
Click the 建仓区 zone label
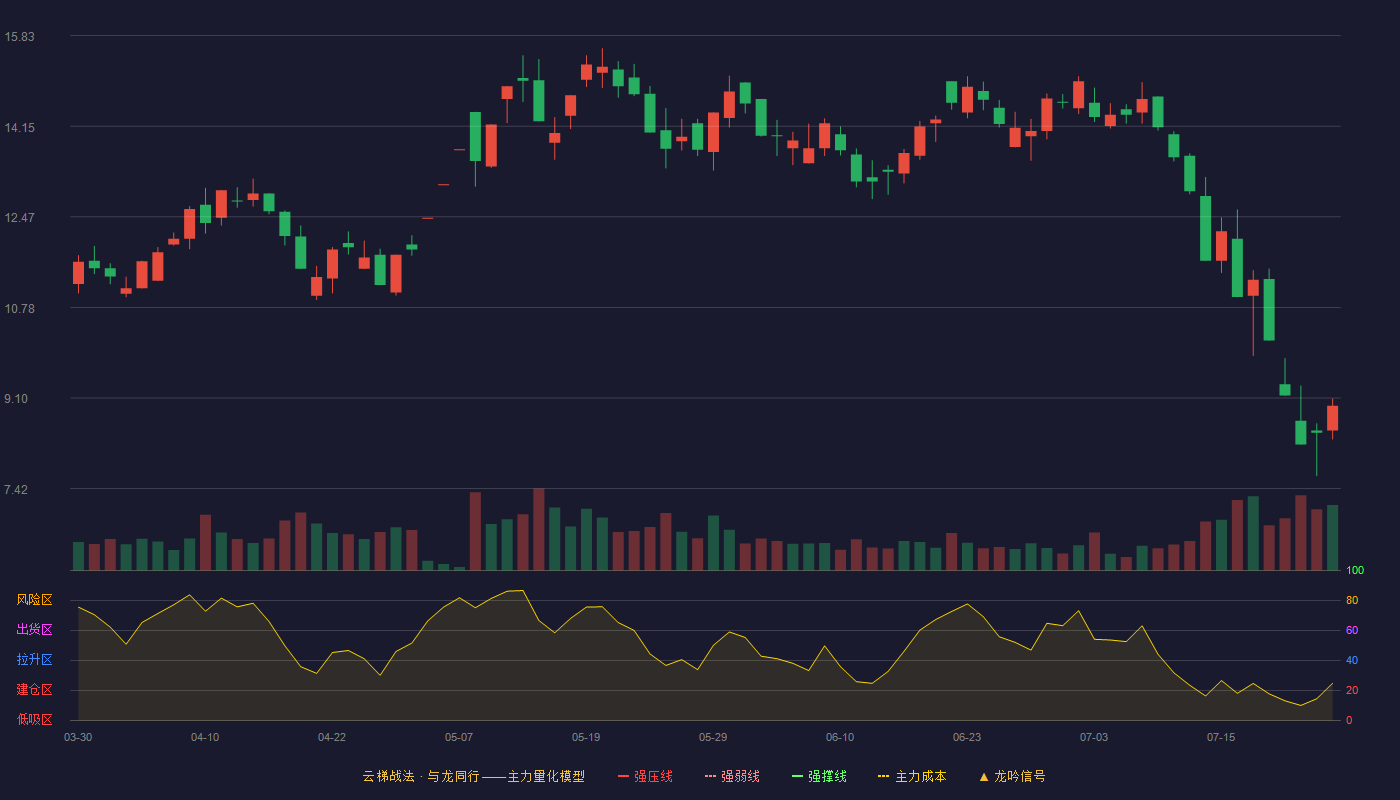tap(34, 690)
